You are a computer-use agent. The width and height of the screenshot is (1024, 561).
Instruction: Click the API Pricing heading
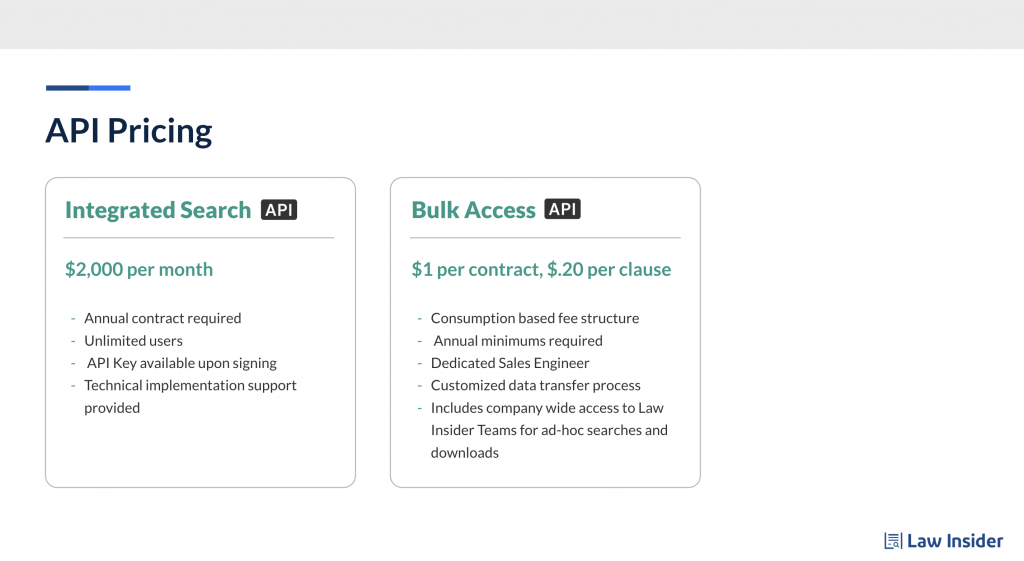[129, 131]
